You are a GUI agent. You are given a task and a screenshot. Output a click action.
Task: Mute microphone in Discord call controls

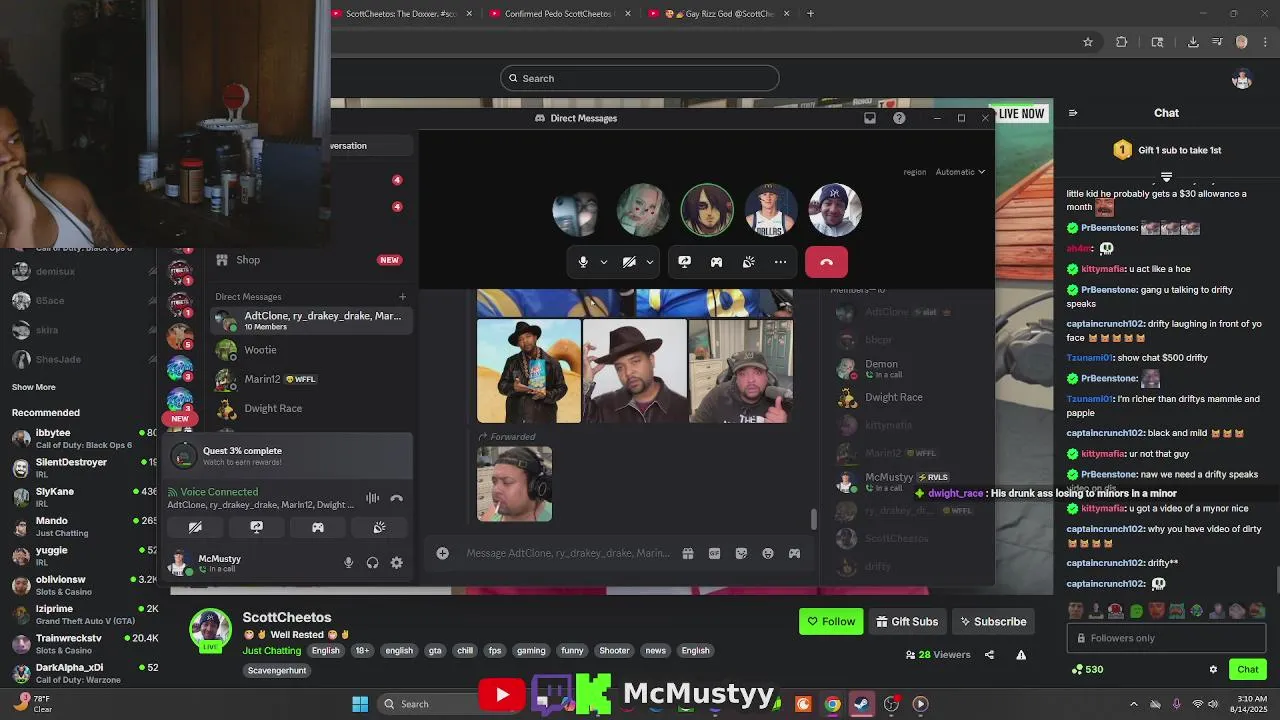click(583, 262)
